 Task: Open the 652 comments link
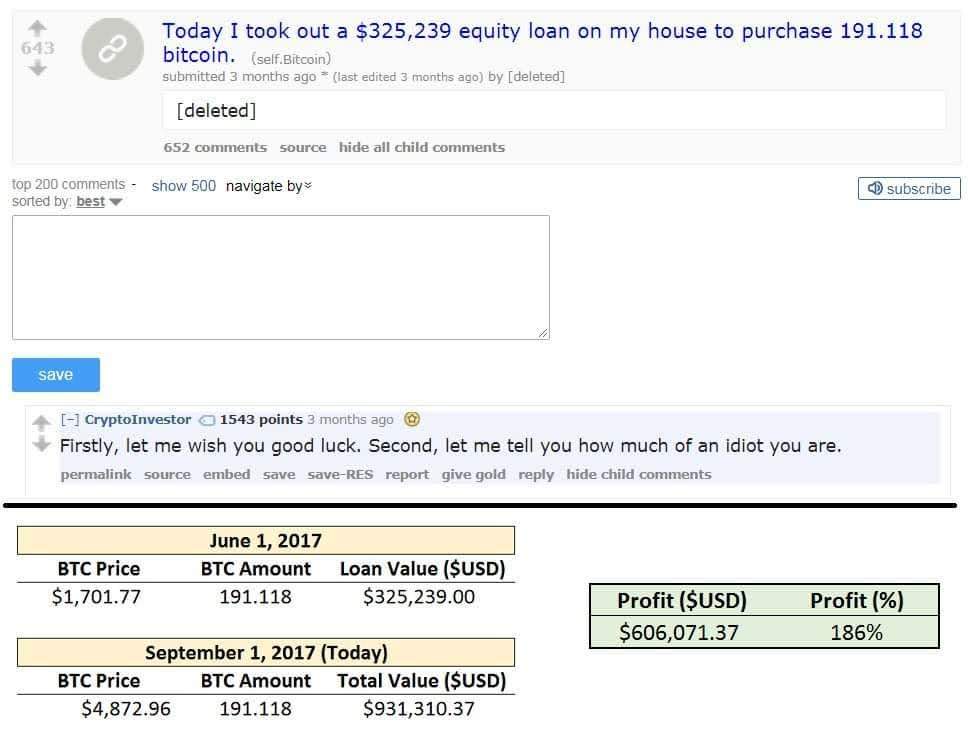(215, 147)
